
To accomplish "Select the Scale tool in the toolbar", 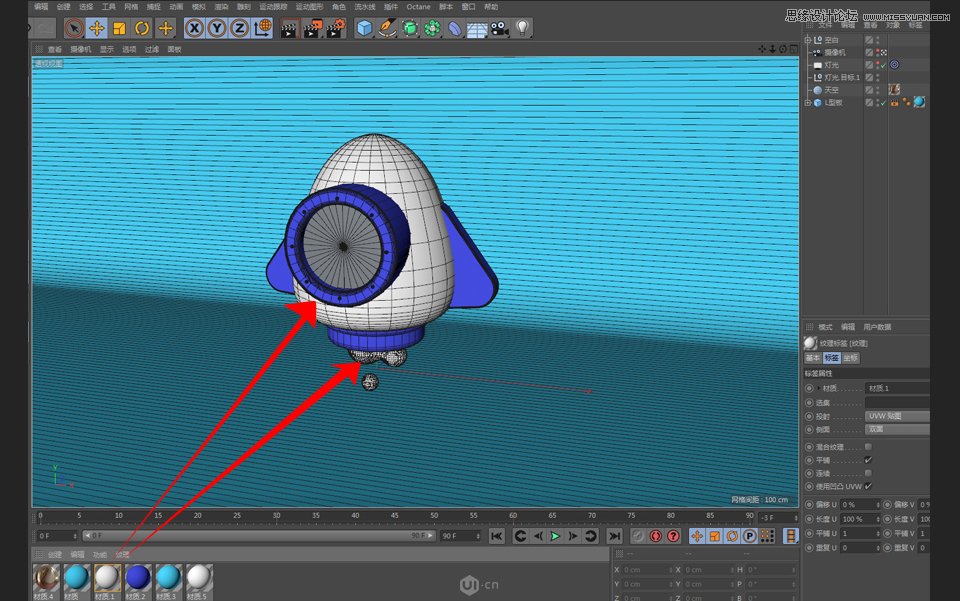I will pyautogui.click(x=118, y=28).
